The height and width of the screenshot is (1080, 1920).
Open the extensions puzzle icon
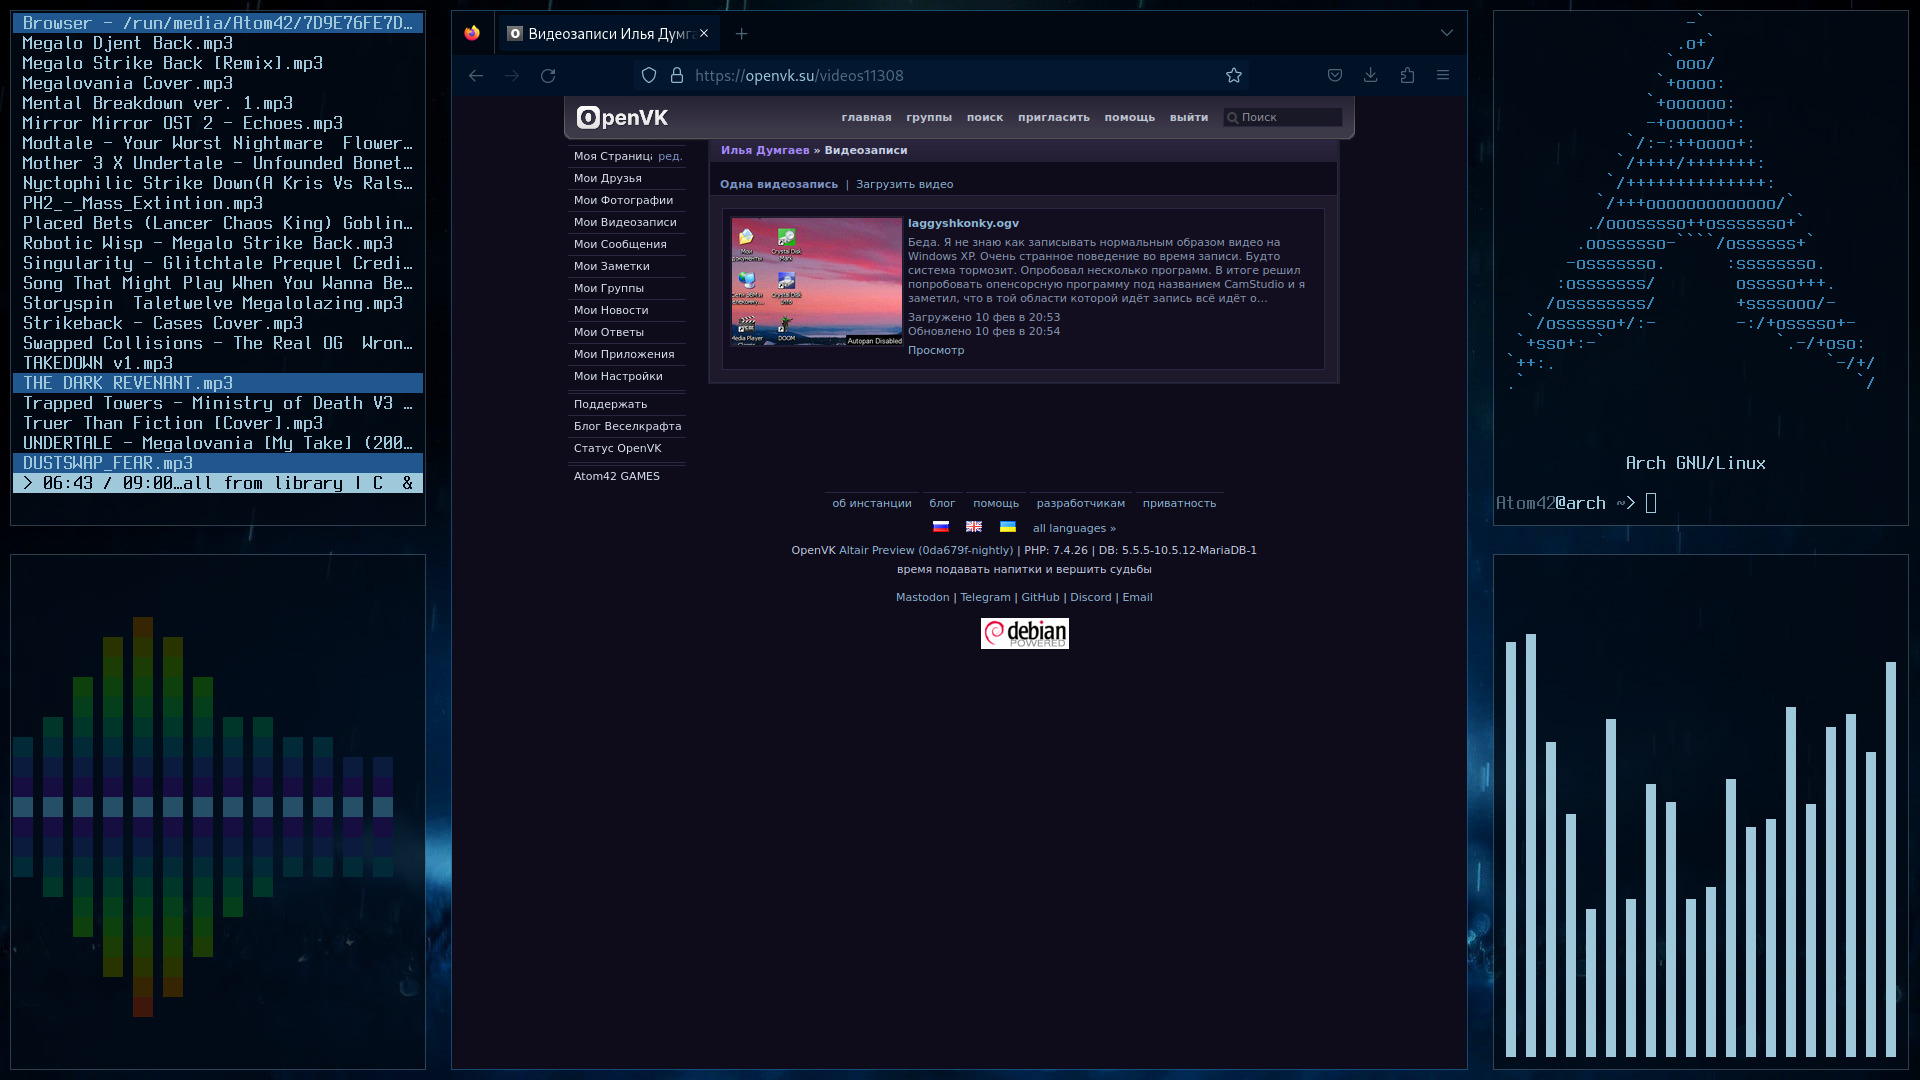click(1407, 76)
